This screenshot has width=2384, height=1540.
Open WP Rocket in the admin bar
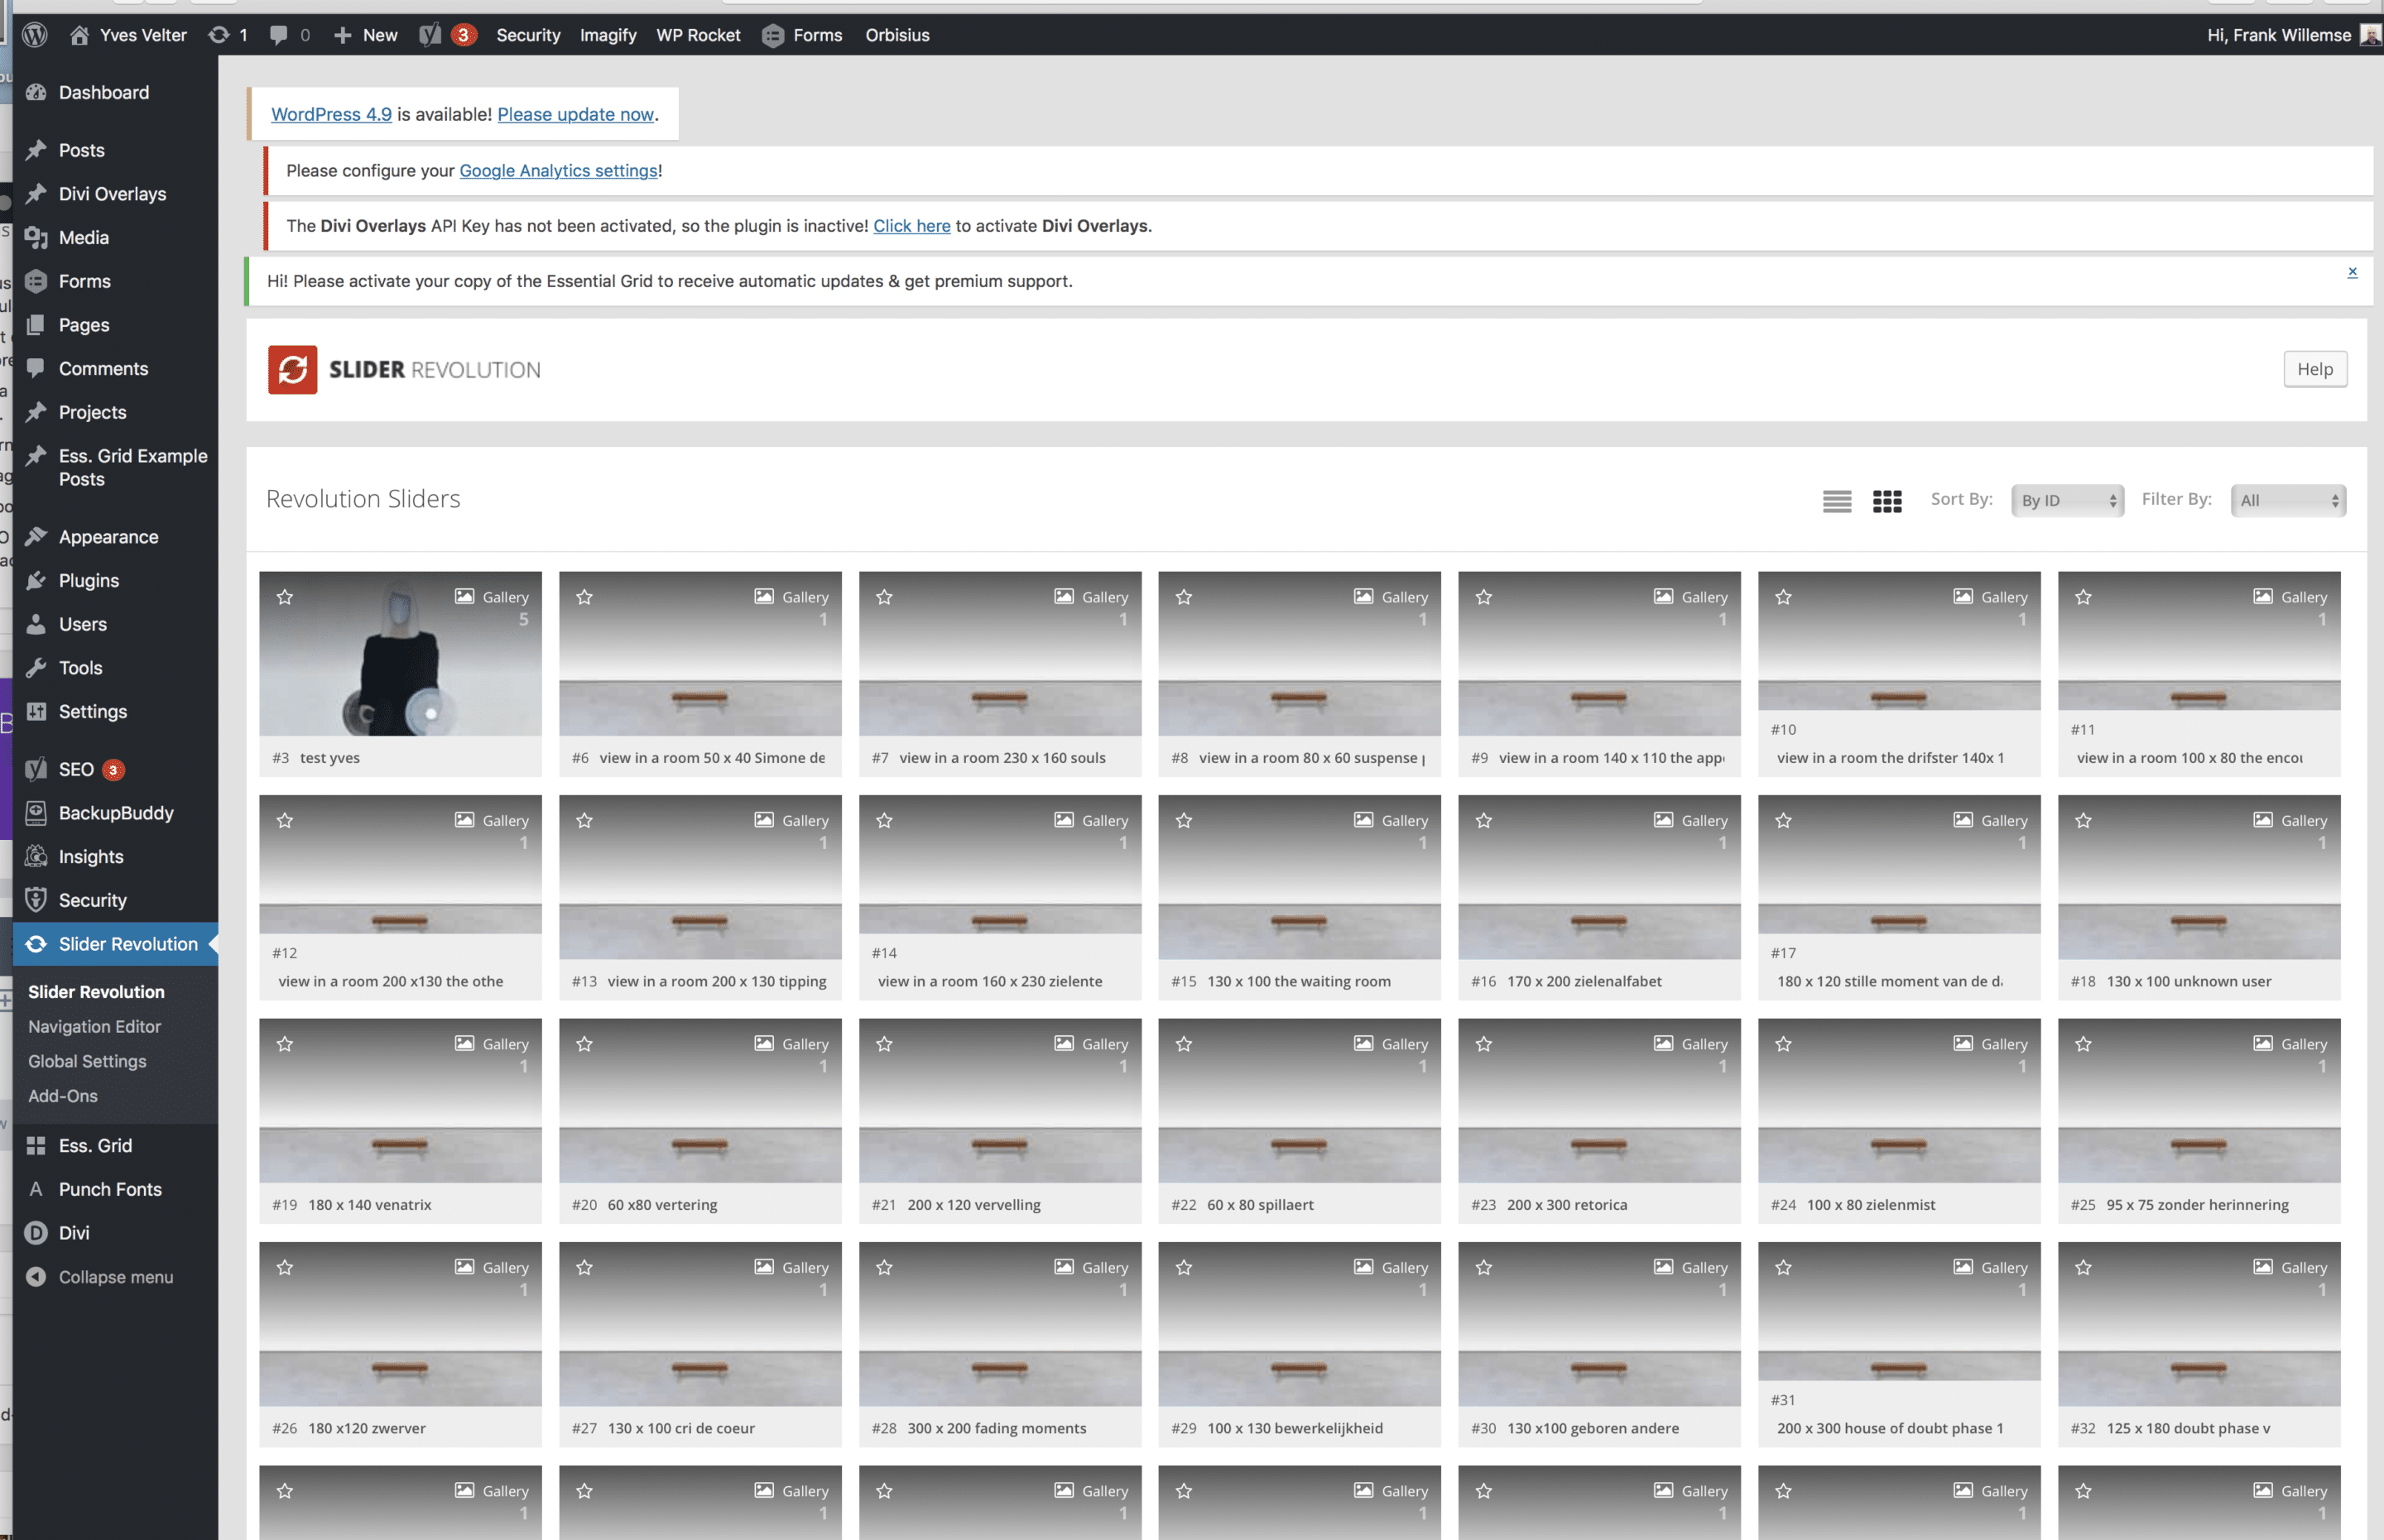coord(698,35)
